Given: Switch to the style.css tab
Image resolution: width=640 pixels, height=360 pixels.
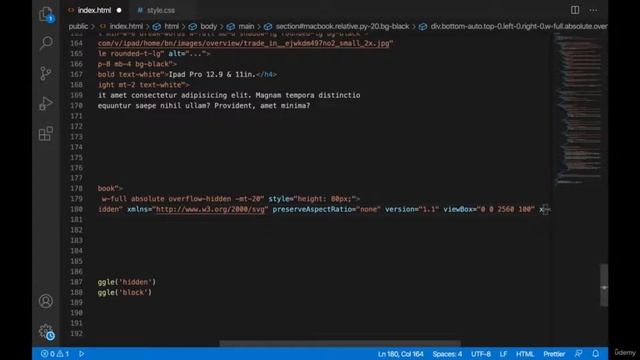Looking at the screenshot, I should [x=161, y=10].
